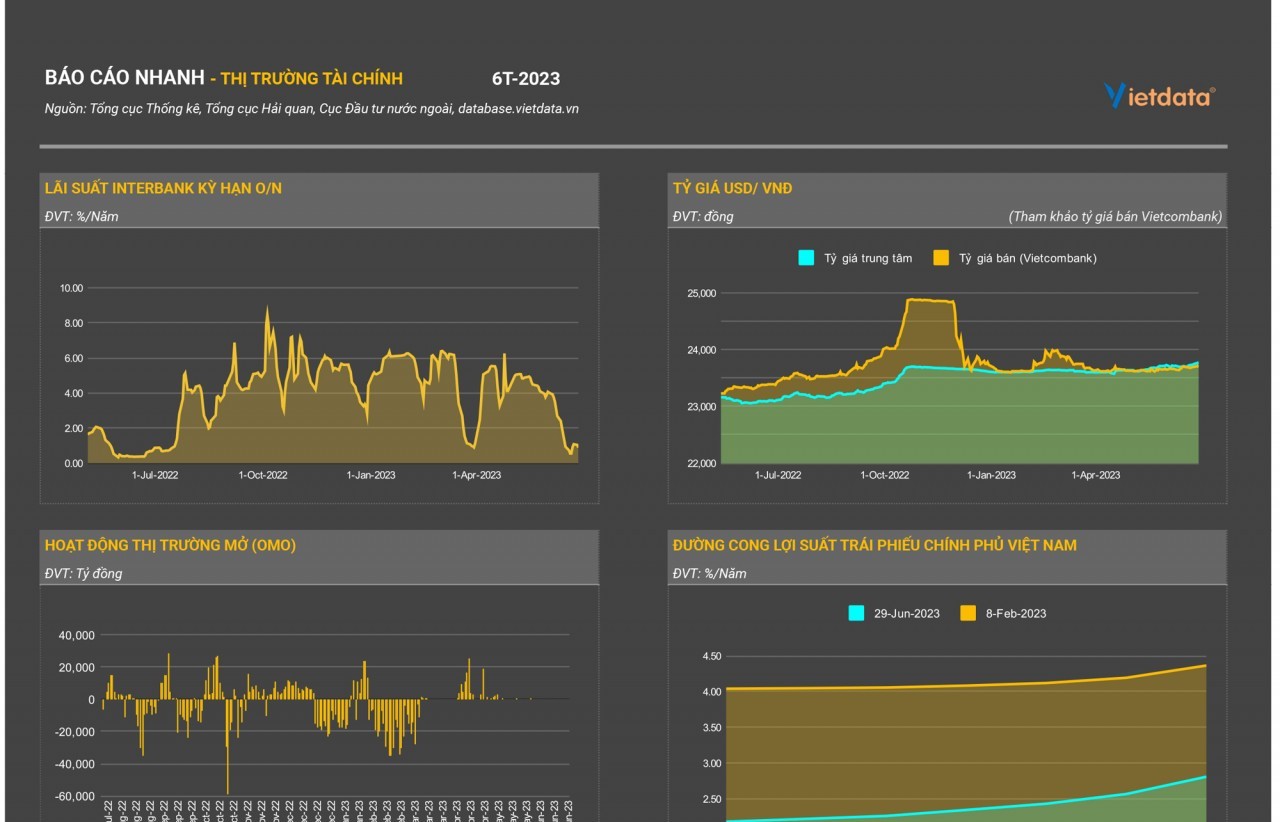Open the database.vietdata.vn source link
Viewport: 1280px width, 822px height.
(518, 108)
